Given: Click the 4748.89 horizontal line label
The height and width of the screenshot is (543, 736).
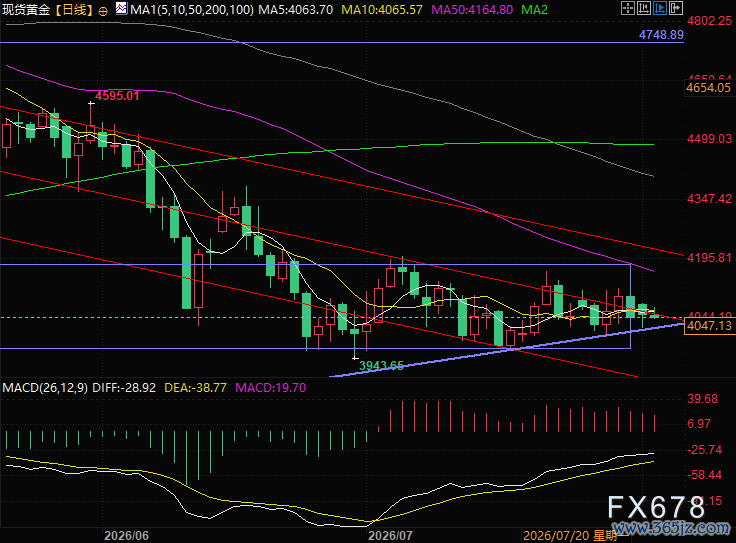Looking at the screenshot, I should click(661, 35).
